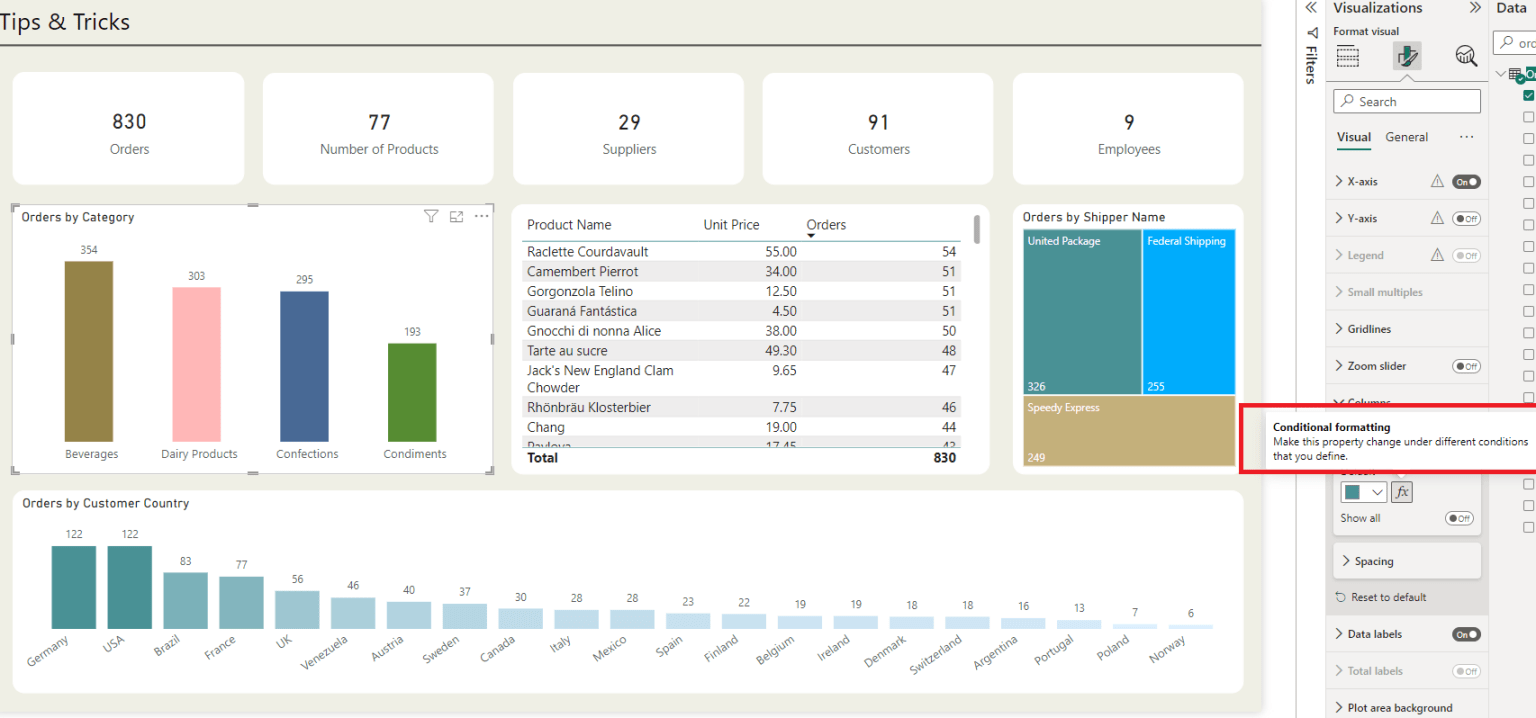Open More options on Orders by Category visual

tap(481, 216)
